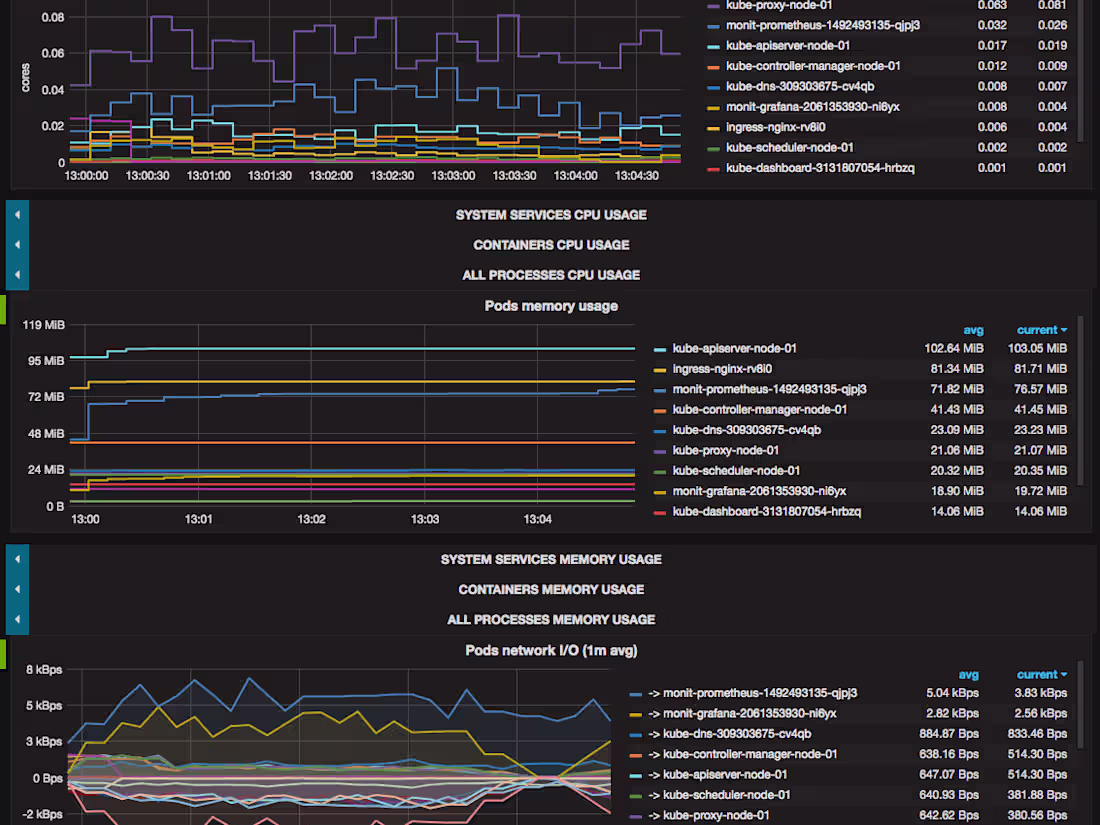The width and height of the screenshot is (1100, 825).
Task: Sort by the avg column in network legend
Action: pos(968,674)
